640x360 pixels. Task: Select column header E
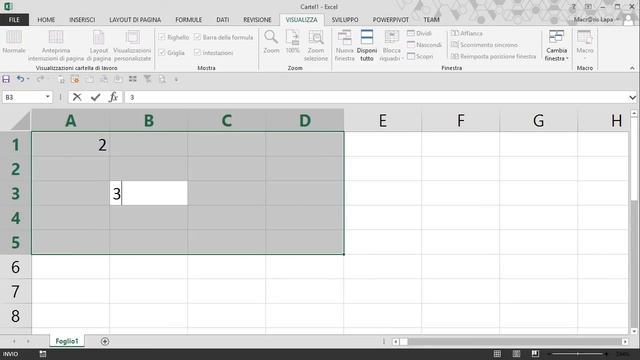pos(382,120)
